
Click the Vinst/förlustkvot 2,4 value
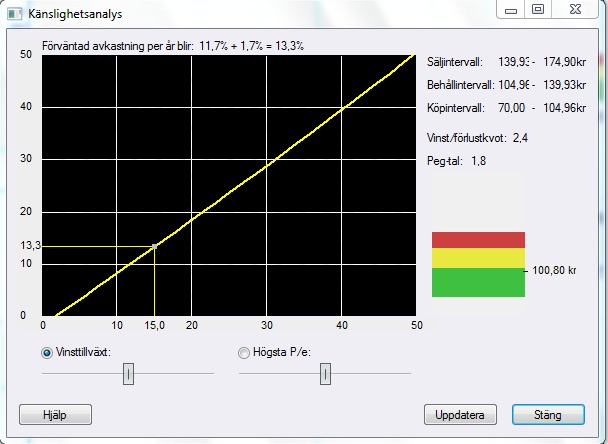520,138
